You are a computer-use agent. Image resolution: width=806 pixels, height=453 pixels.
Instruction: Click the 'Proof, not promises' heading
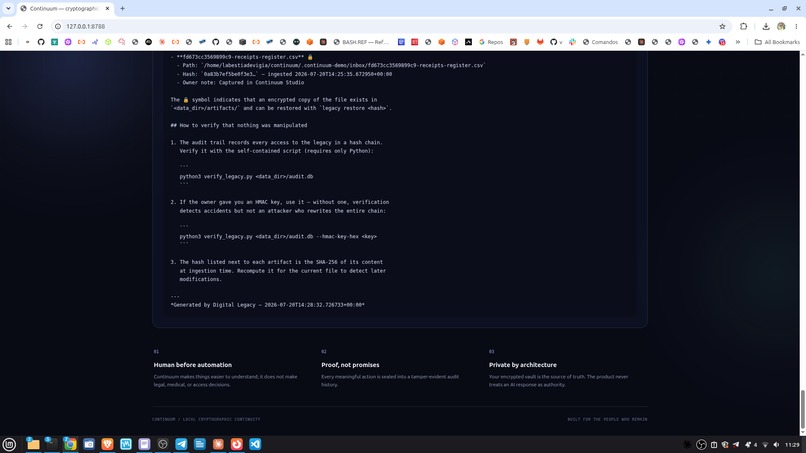coord(350,365)
